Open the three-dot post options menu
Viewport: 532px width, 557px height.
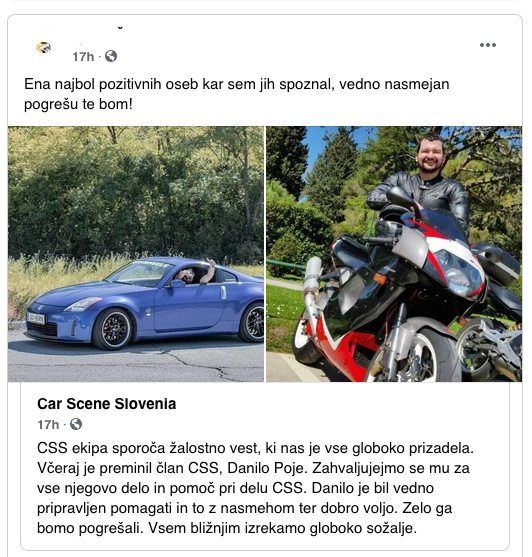pyautogui.click(x=488, y=45)
